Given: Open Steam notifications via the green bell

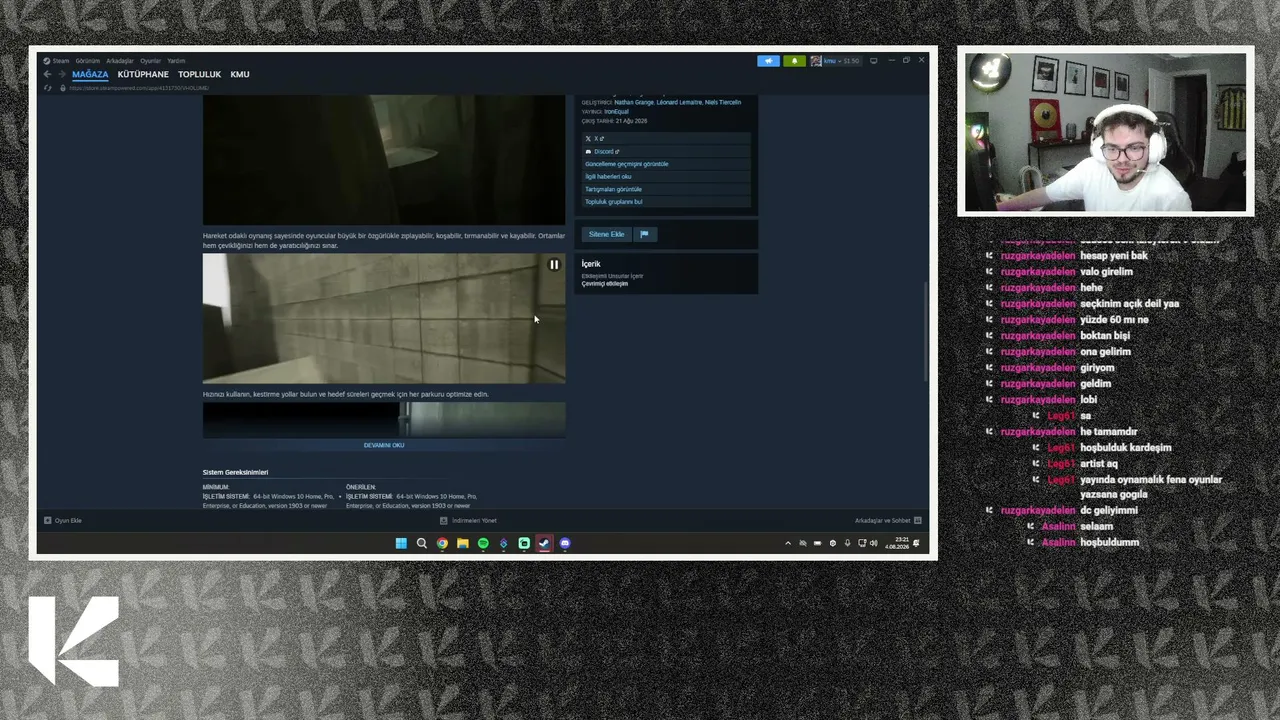Looking at the screenshot, I should point(795,61).
